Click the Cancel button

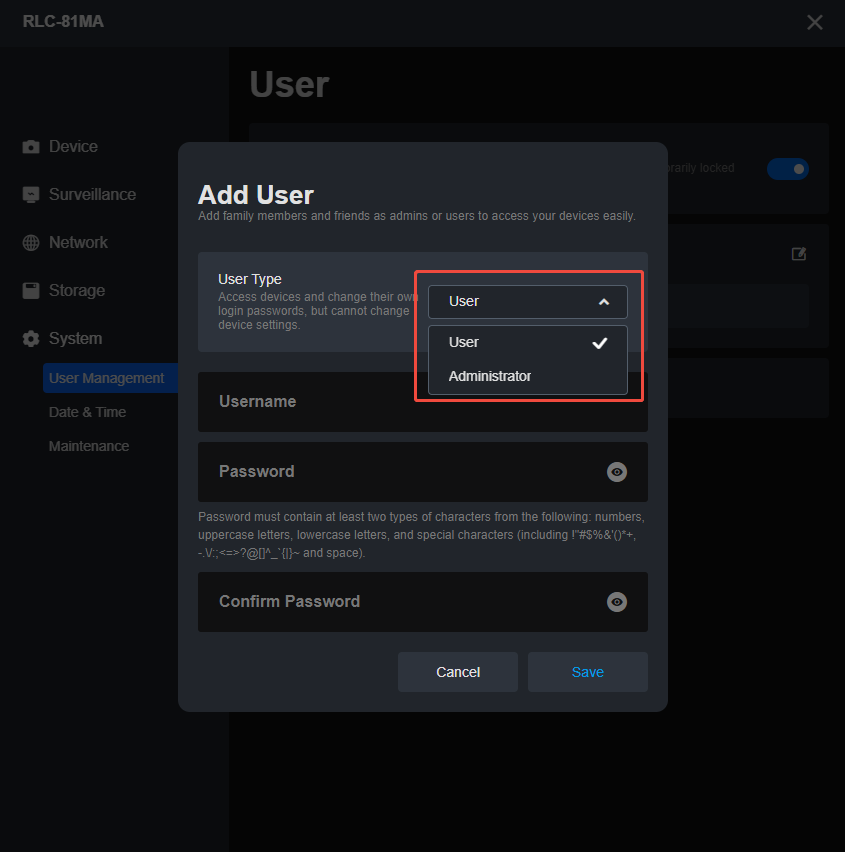458,672
